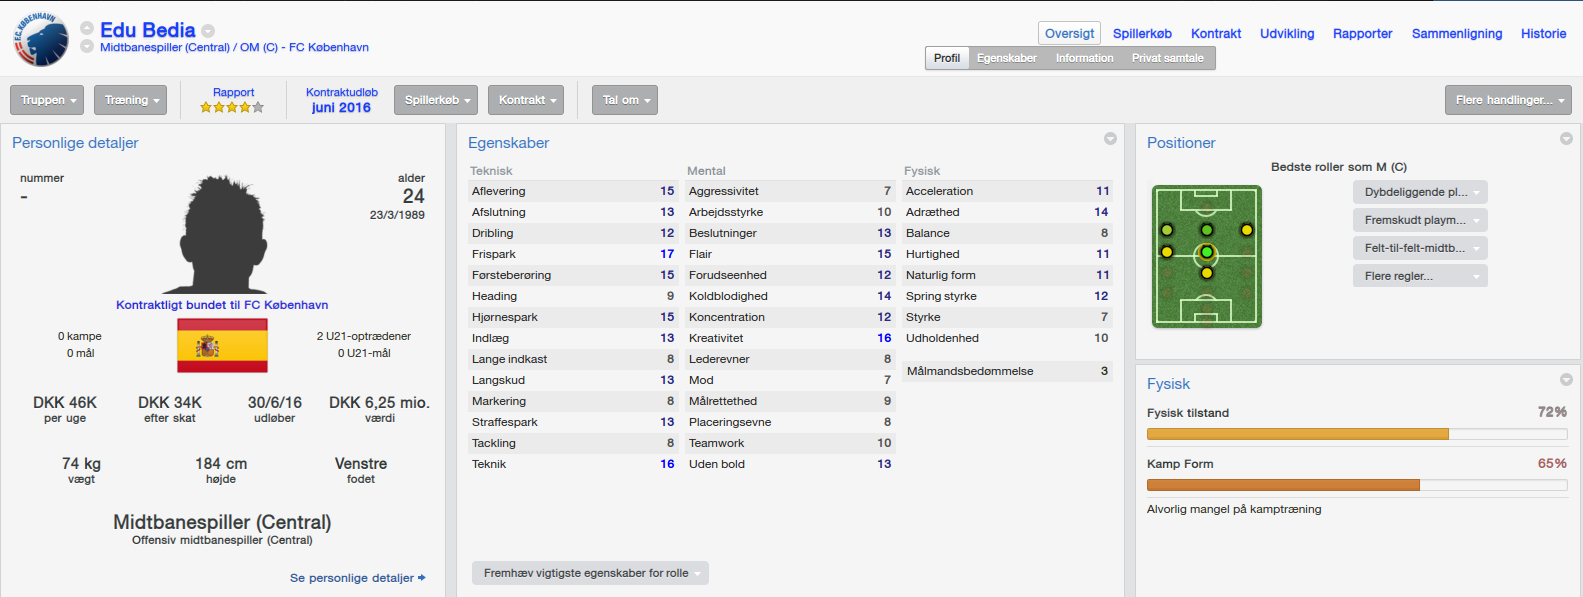Expand the Flere handlinger... menu

coord(1508,100)
